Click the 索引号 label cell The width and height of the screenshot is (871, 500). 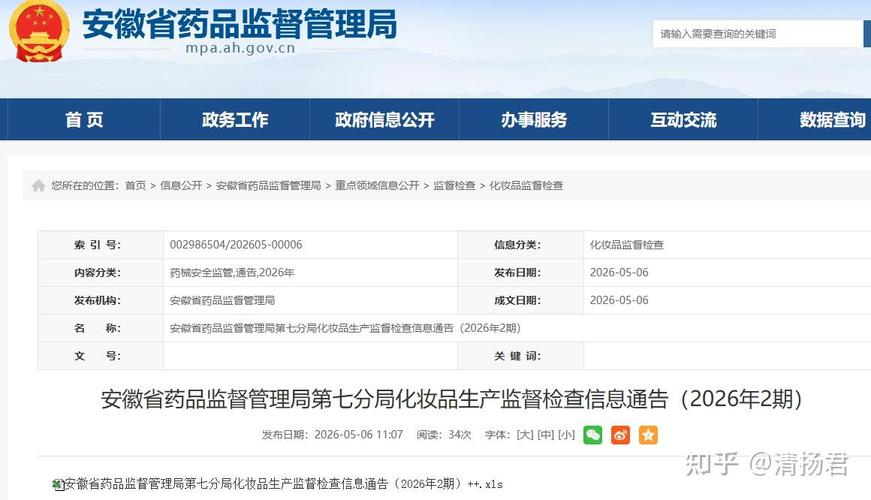coord(101,244)
